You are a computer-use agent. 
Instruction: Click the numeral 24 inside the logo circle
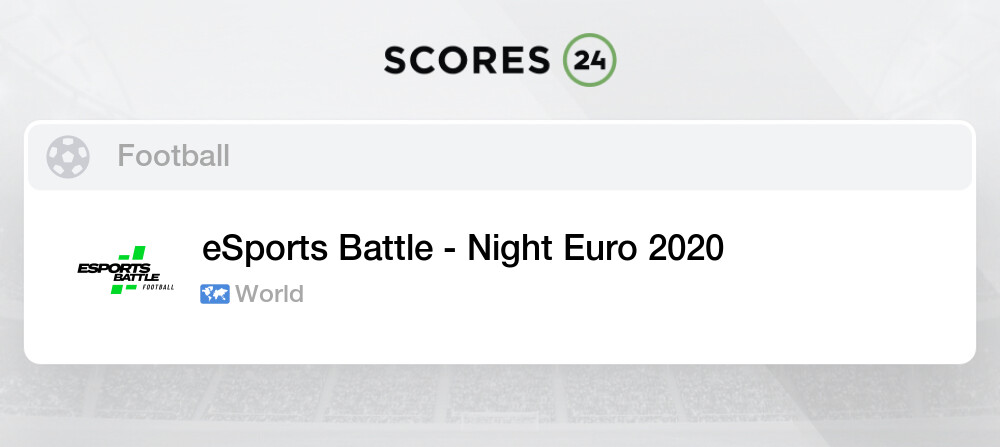pyautogui.click(x=590, y=61)
